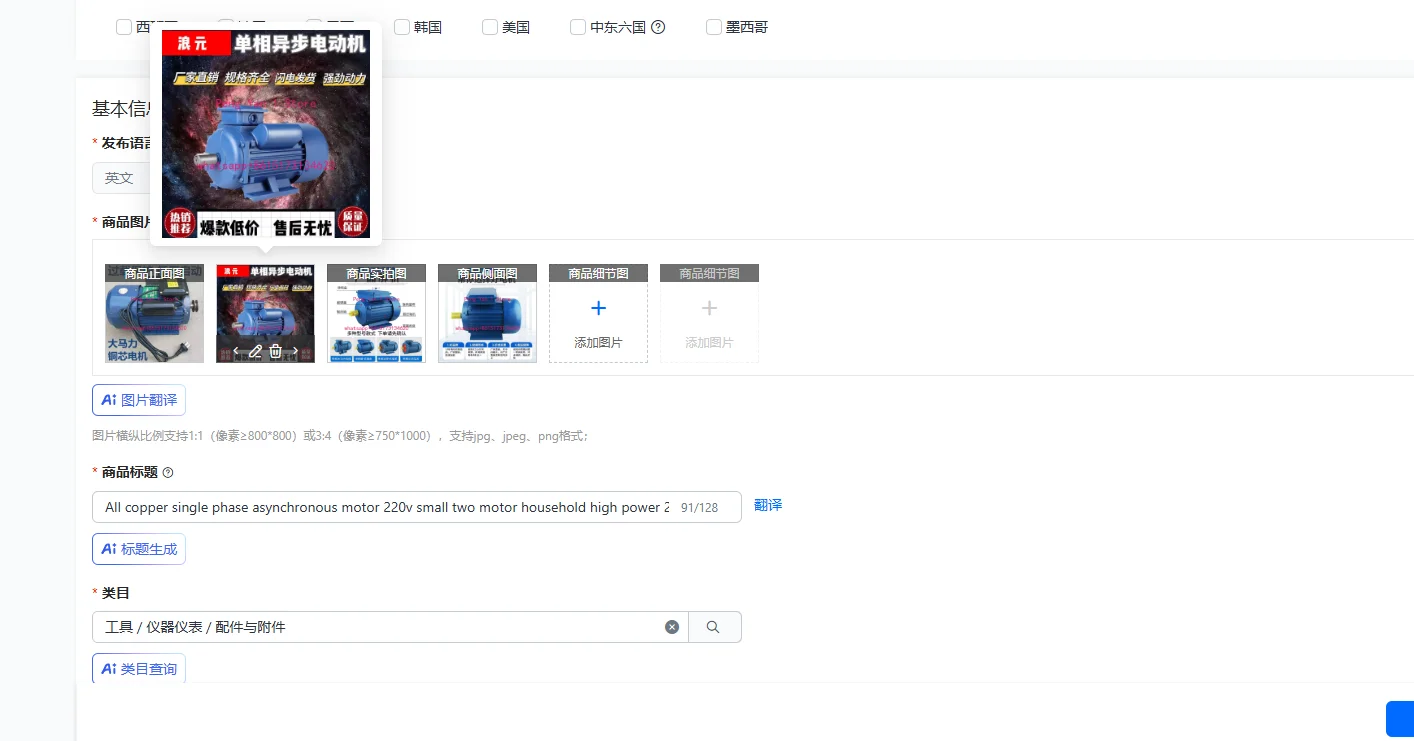Viewport: 1414px width, 741px height.
Task: Edit the hovered product image with the pencil
Action: (255, 351)
